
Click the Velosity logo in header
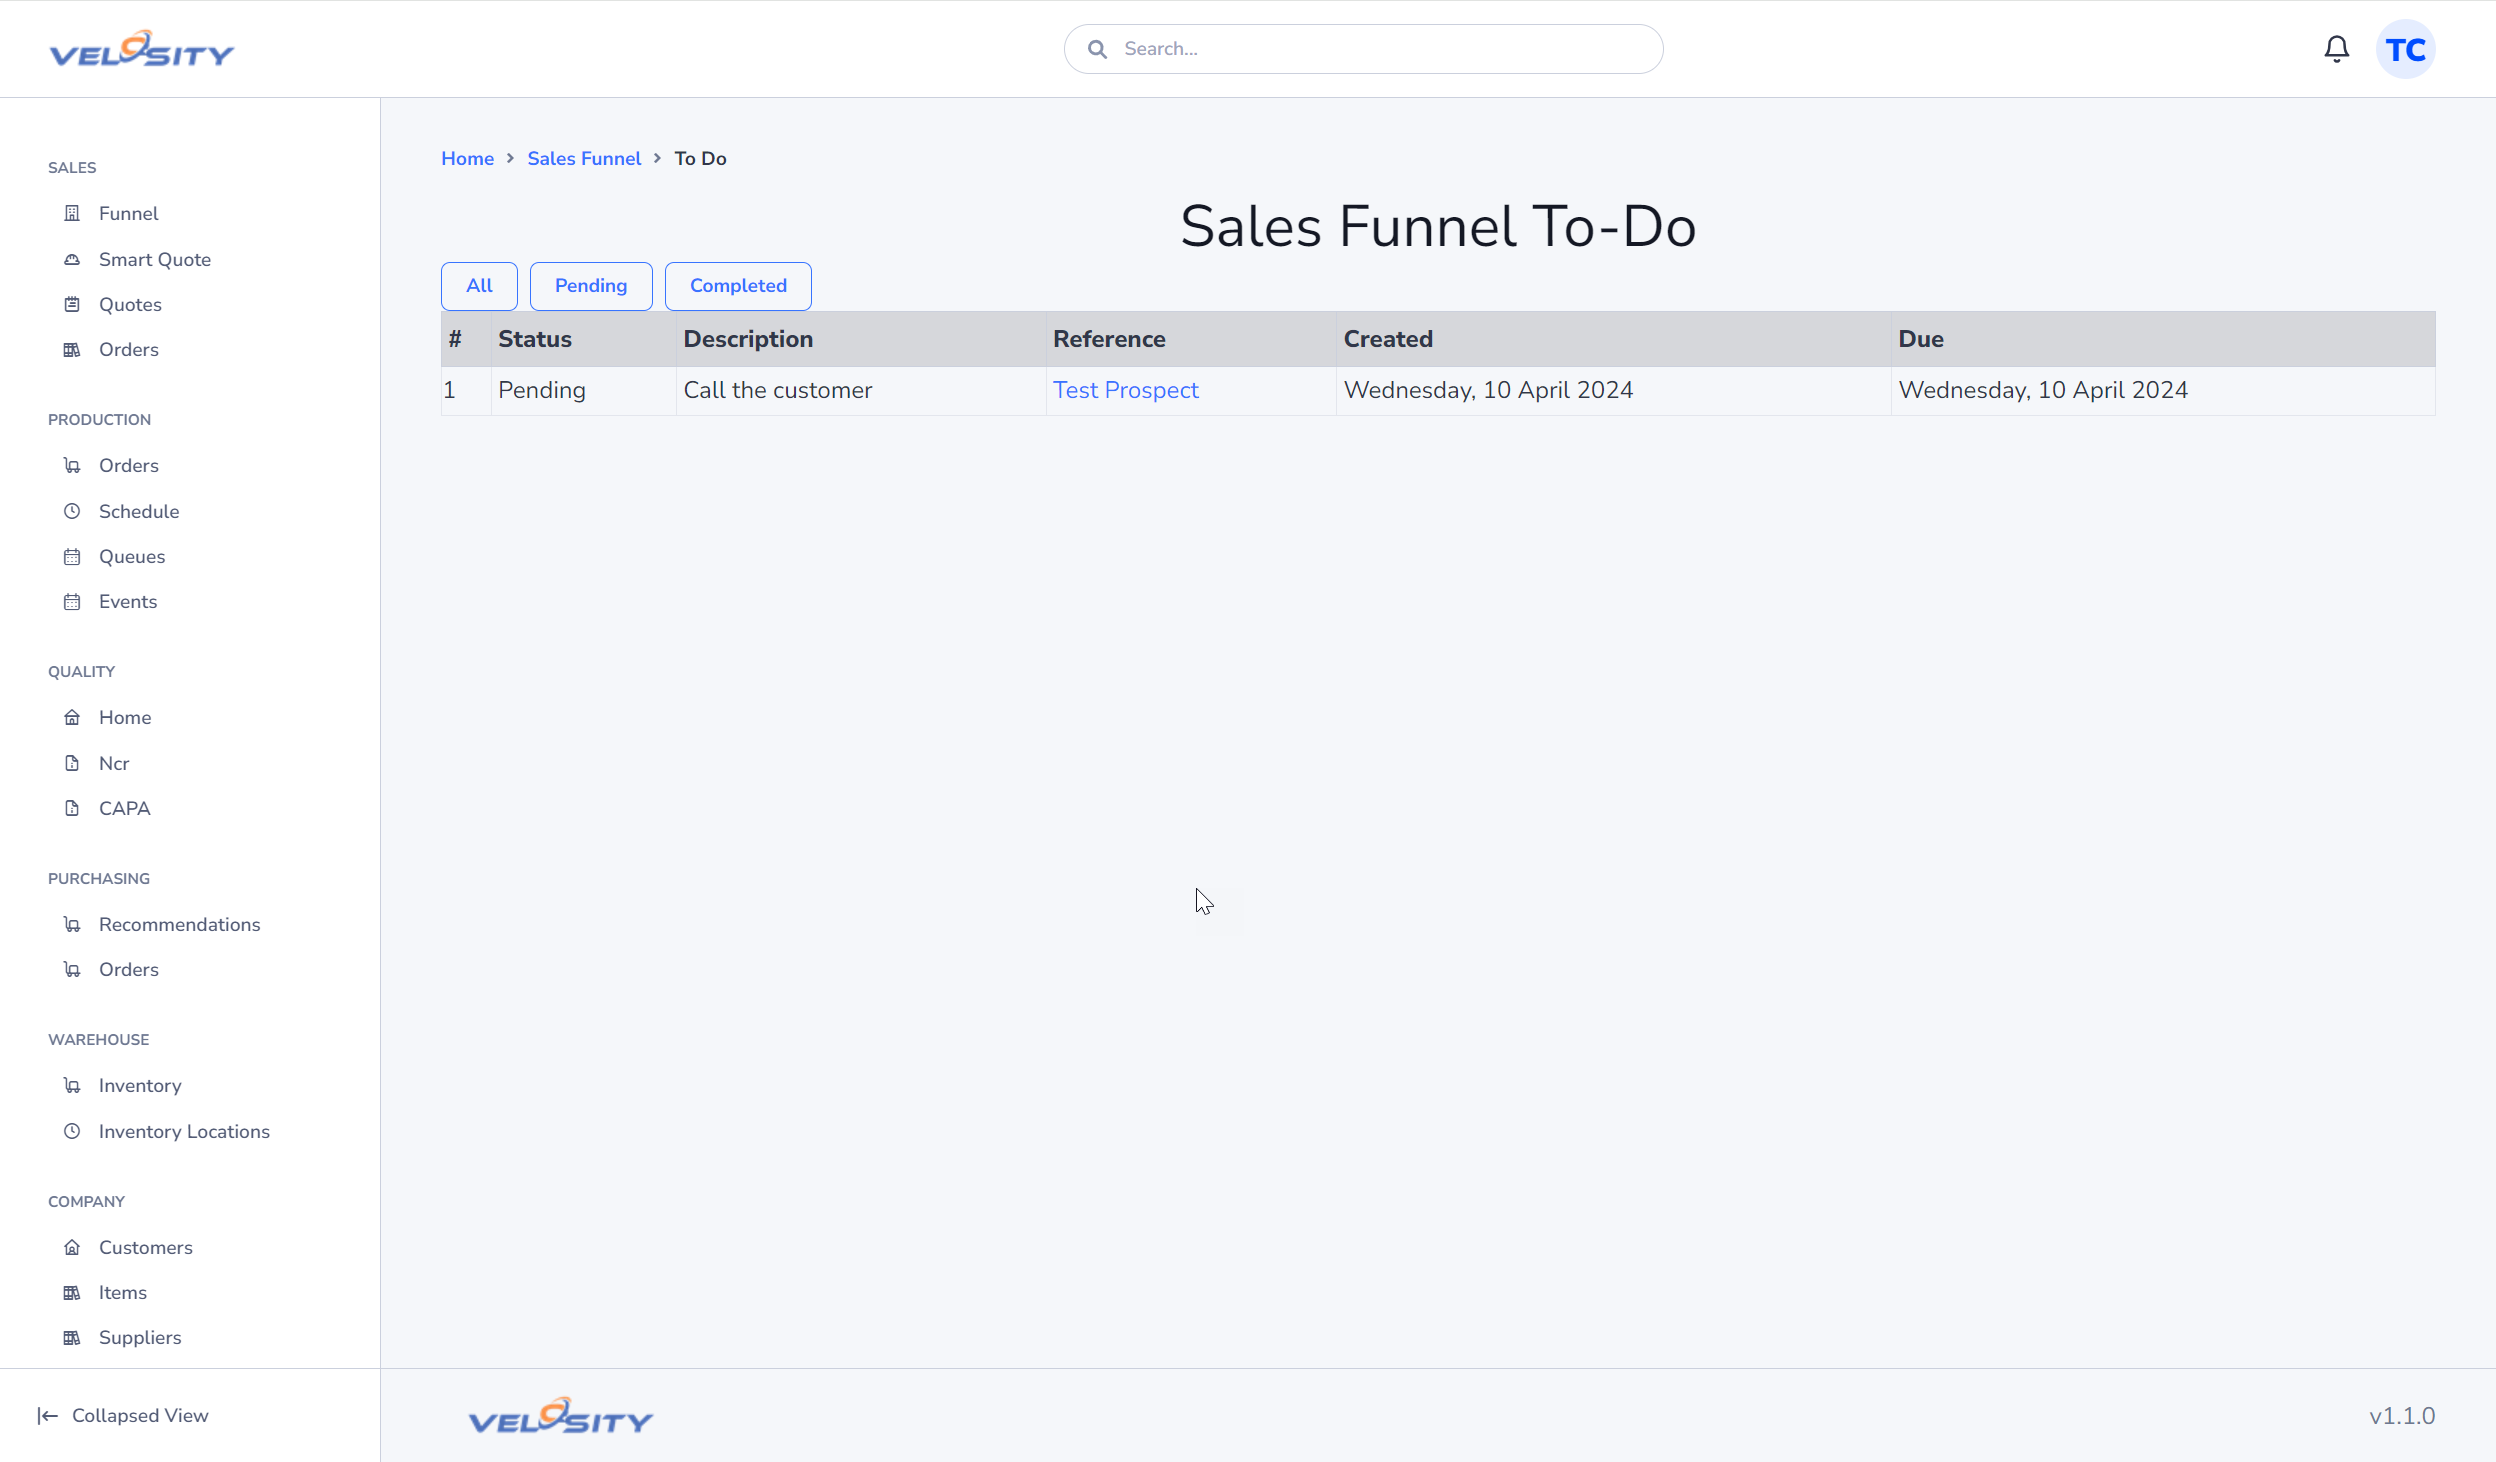[x=142, y=48]
